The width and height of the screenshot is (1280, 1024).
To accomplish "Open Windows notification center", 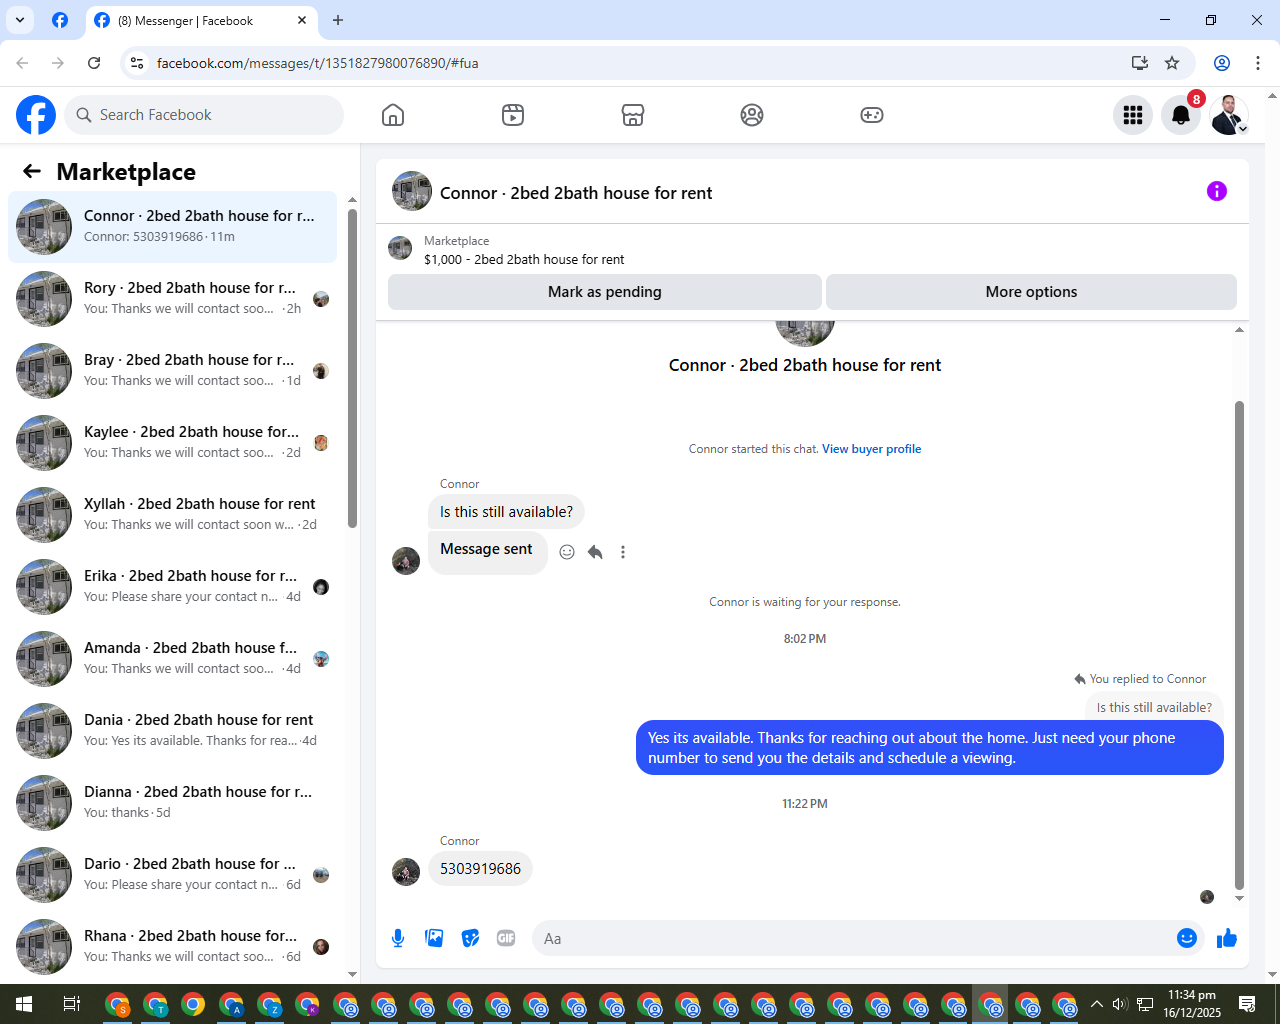I will pos(1247,1004).
